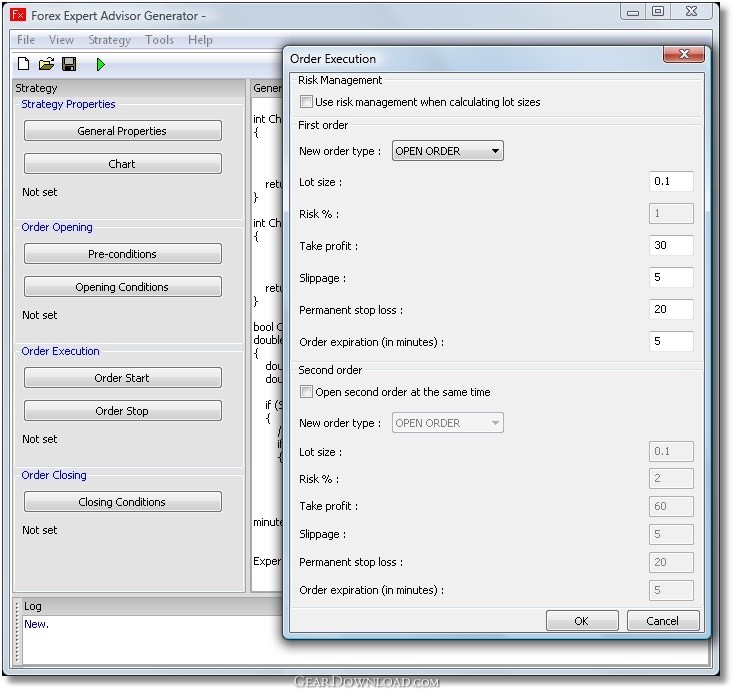Screen dimensions: 734x690
Task: Open the Strategy menu
Action: (110, 40)
